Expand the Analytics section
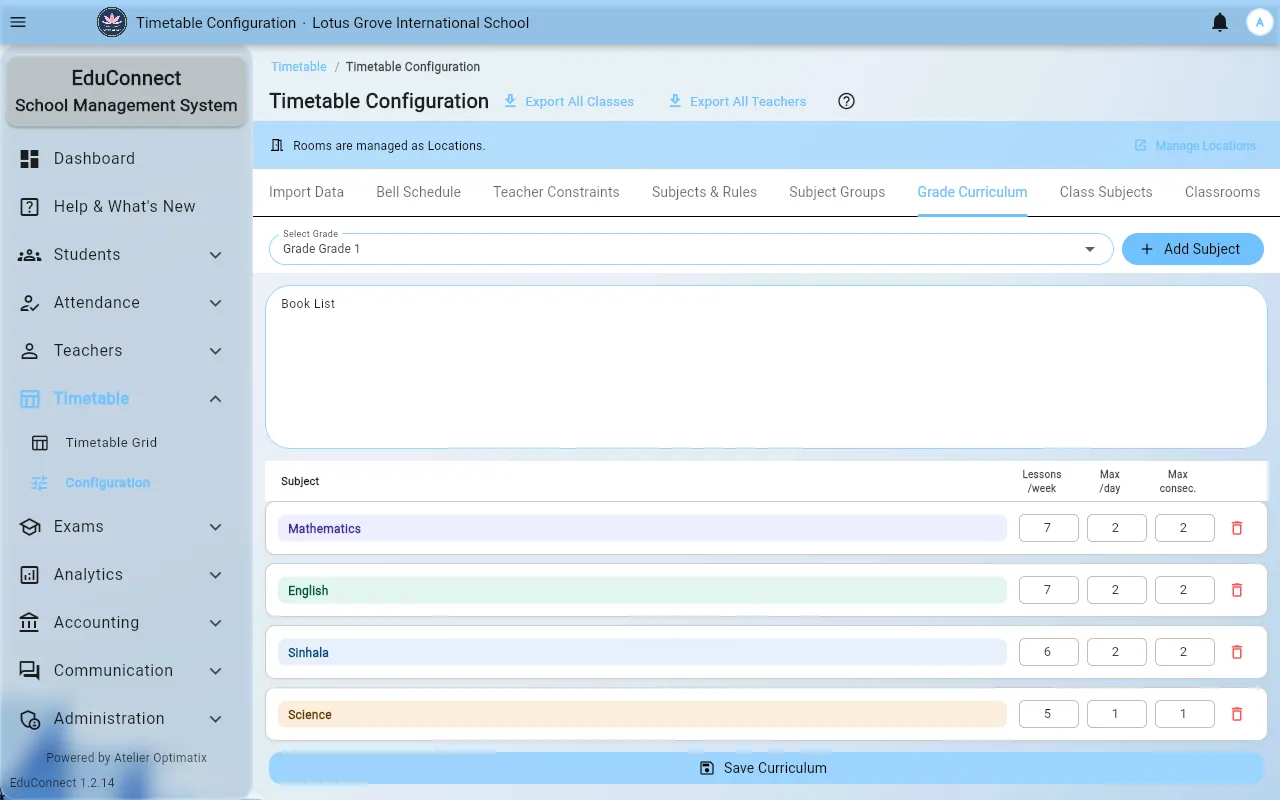The width and height of the screenshot is (1280, 800). click(126, 574)
